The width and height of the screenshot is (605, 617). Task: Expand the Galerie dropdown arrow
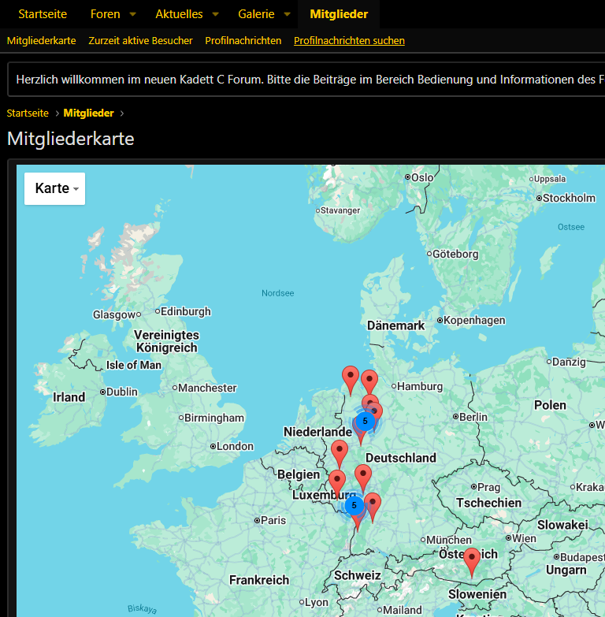pos(287,14)
